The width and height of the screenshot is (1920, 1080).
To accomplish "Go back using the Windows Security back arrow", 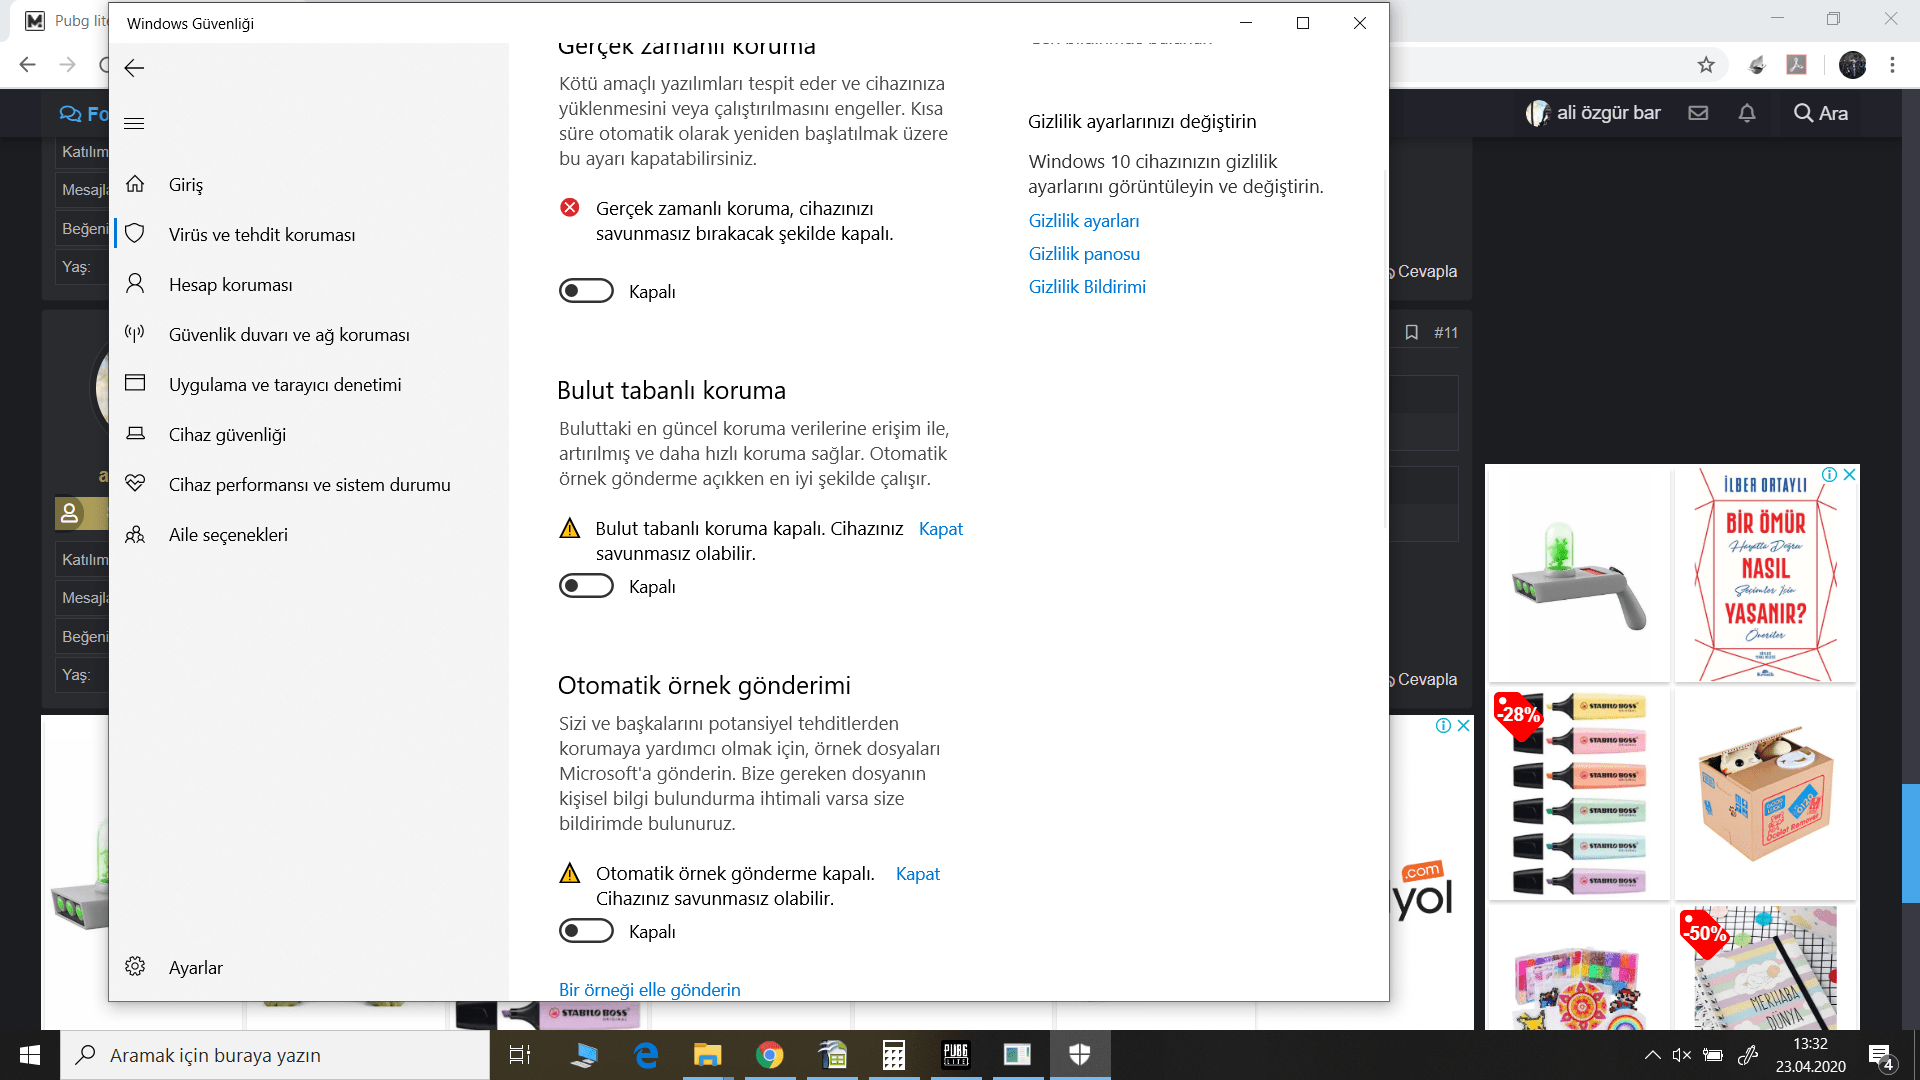I will point(134,68).
